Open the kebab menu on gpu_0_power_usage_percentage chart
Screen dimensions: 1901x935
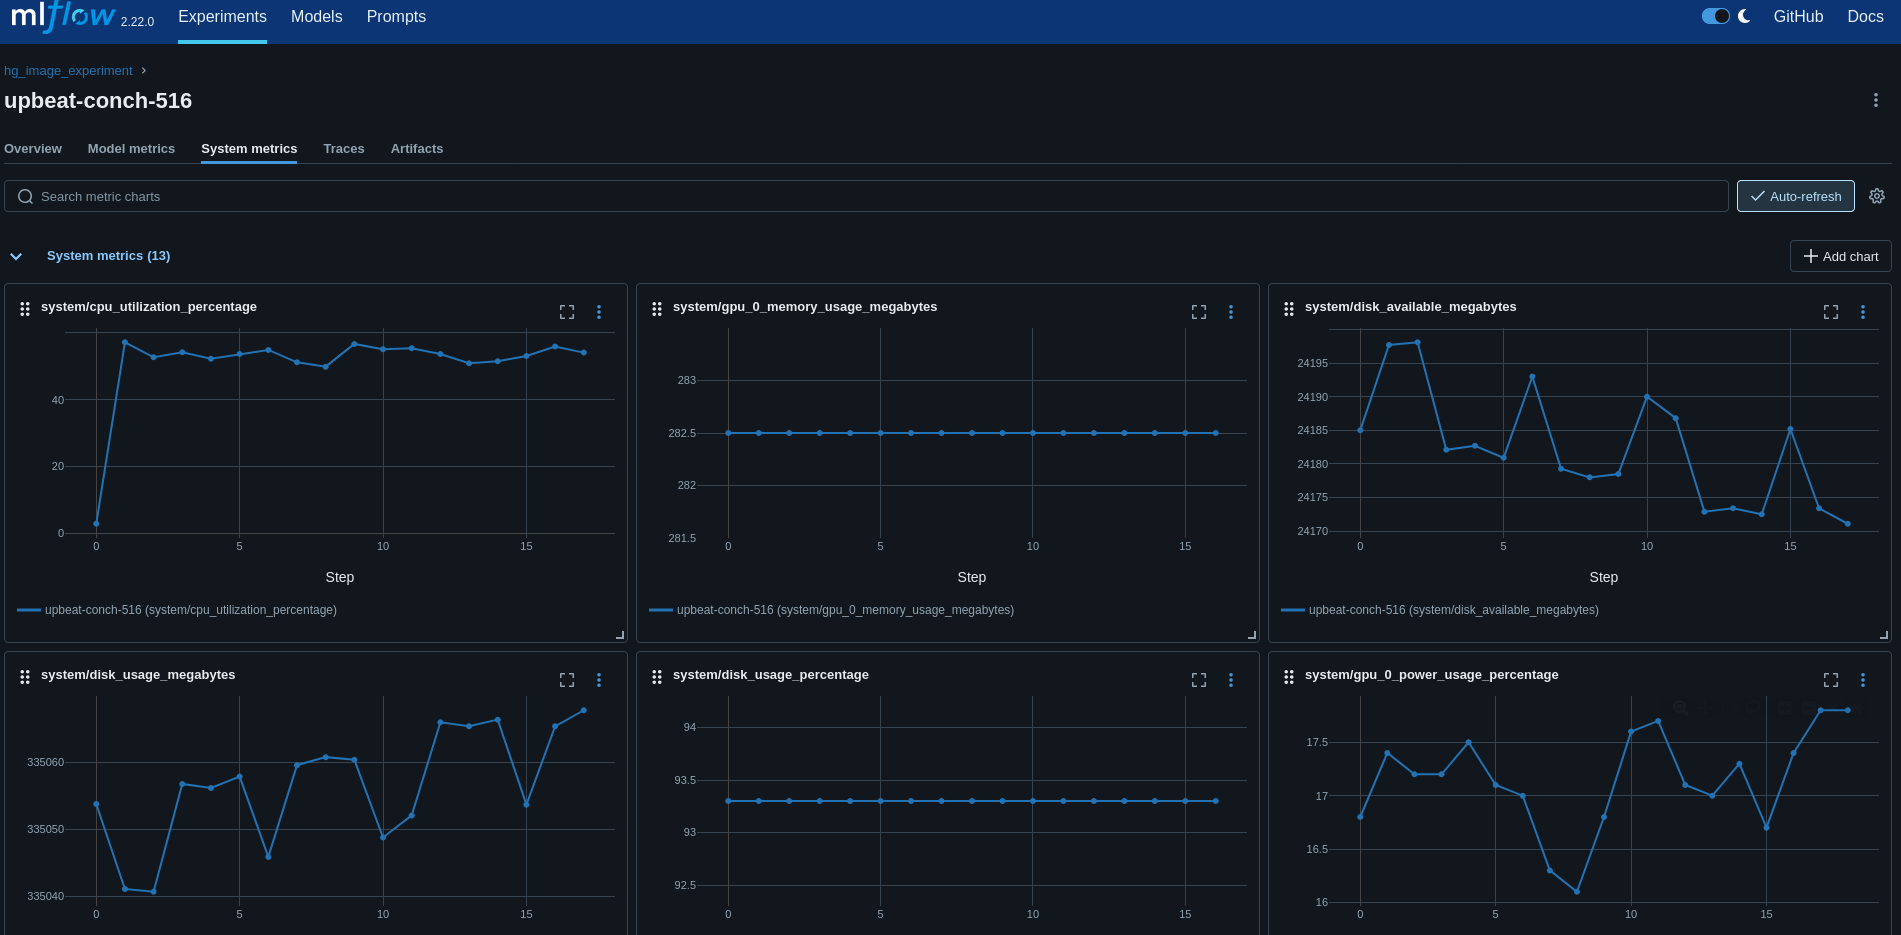[x=1863, y=680]
